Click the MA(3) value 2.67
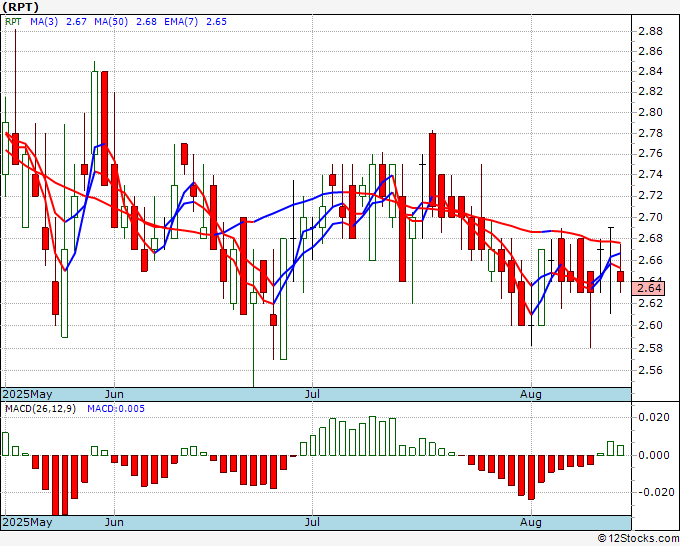The image size is (680, 546). (x=76, y=22)
